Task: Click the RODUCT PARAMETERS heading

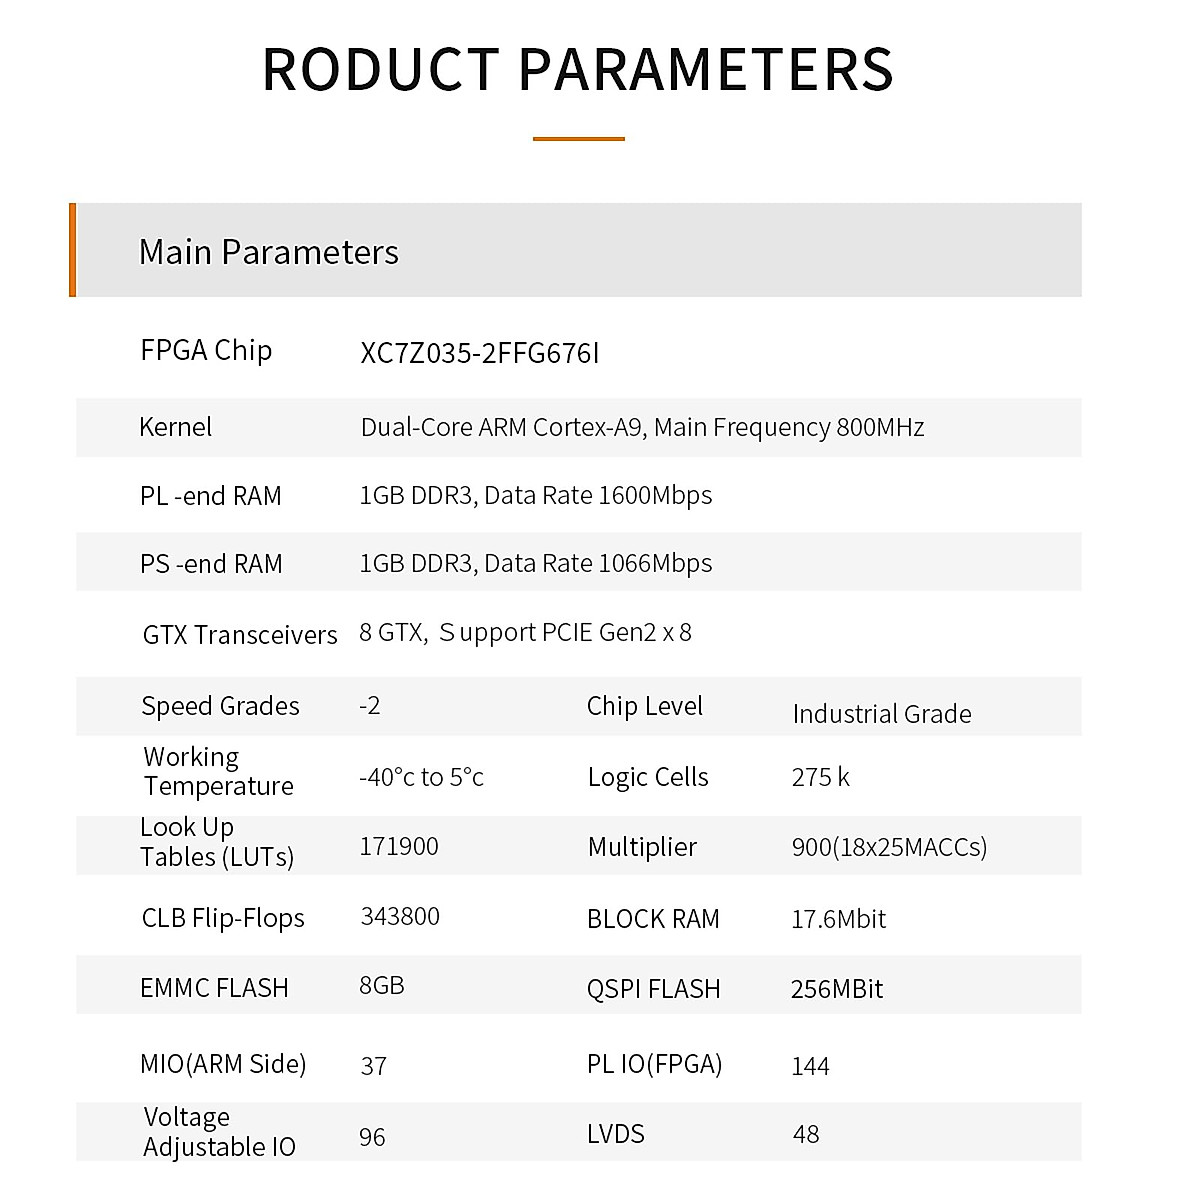Action: pyautogui.click(x=578, y=69)
